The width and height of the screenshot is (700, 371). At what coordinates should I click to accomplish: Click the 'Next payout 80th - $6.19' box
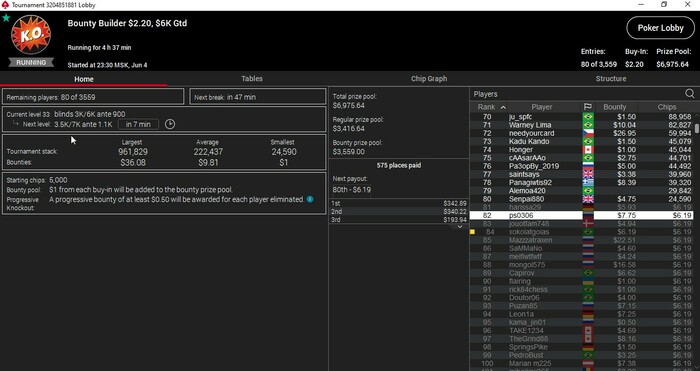pyautogui.click(x=352, y=189)
